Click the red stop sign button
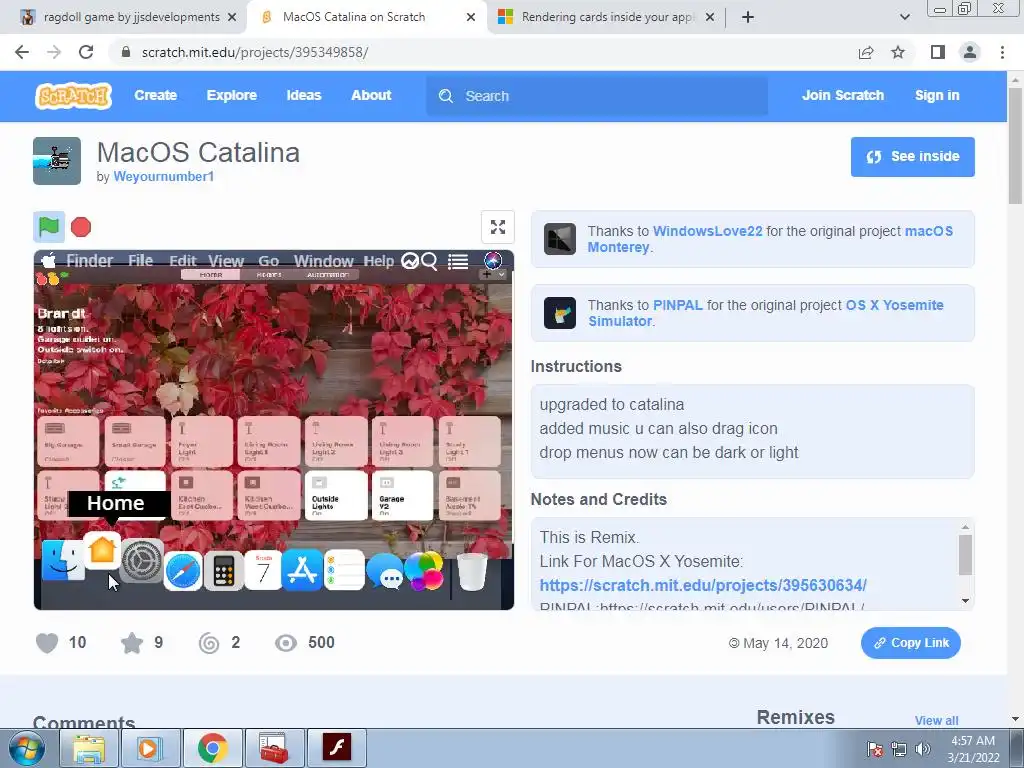Image resolution: width=1024 pixels, height=768 pixels. [x=81, y=227]
